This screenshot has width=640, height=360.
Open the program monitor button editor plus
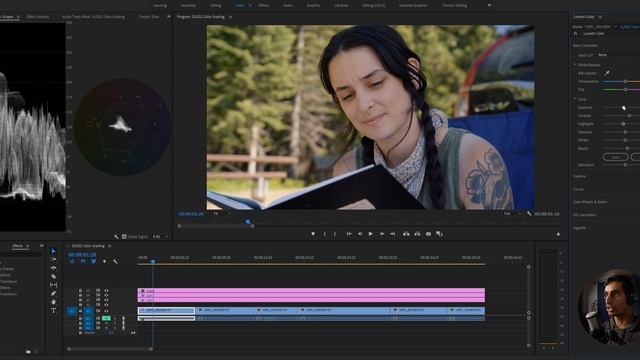(558, 234)
